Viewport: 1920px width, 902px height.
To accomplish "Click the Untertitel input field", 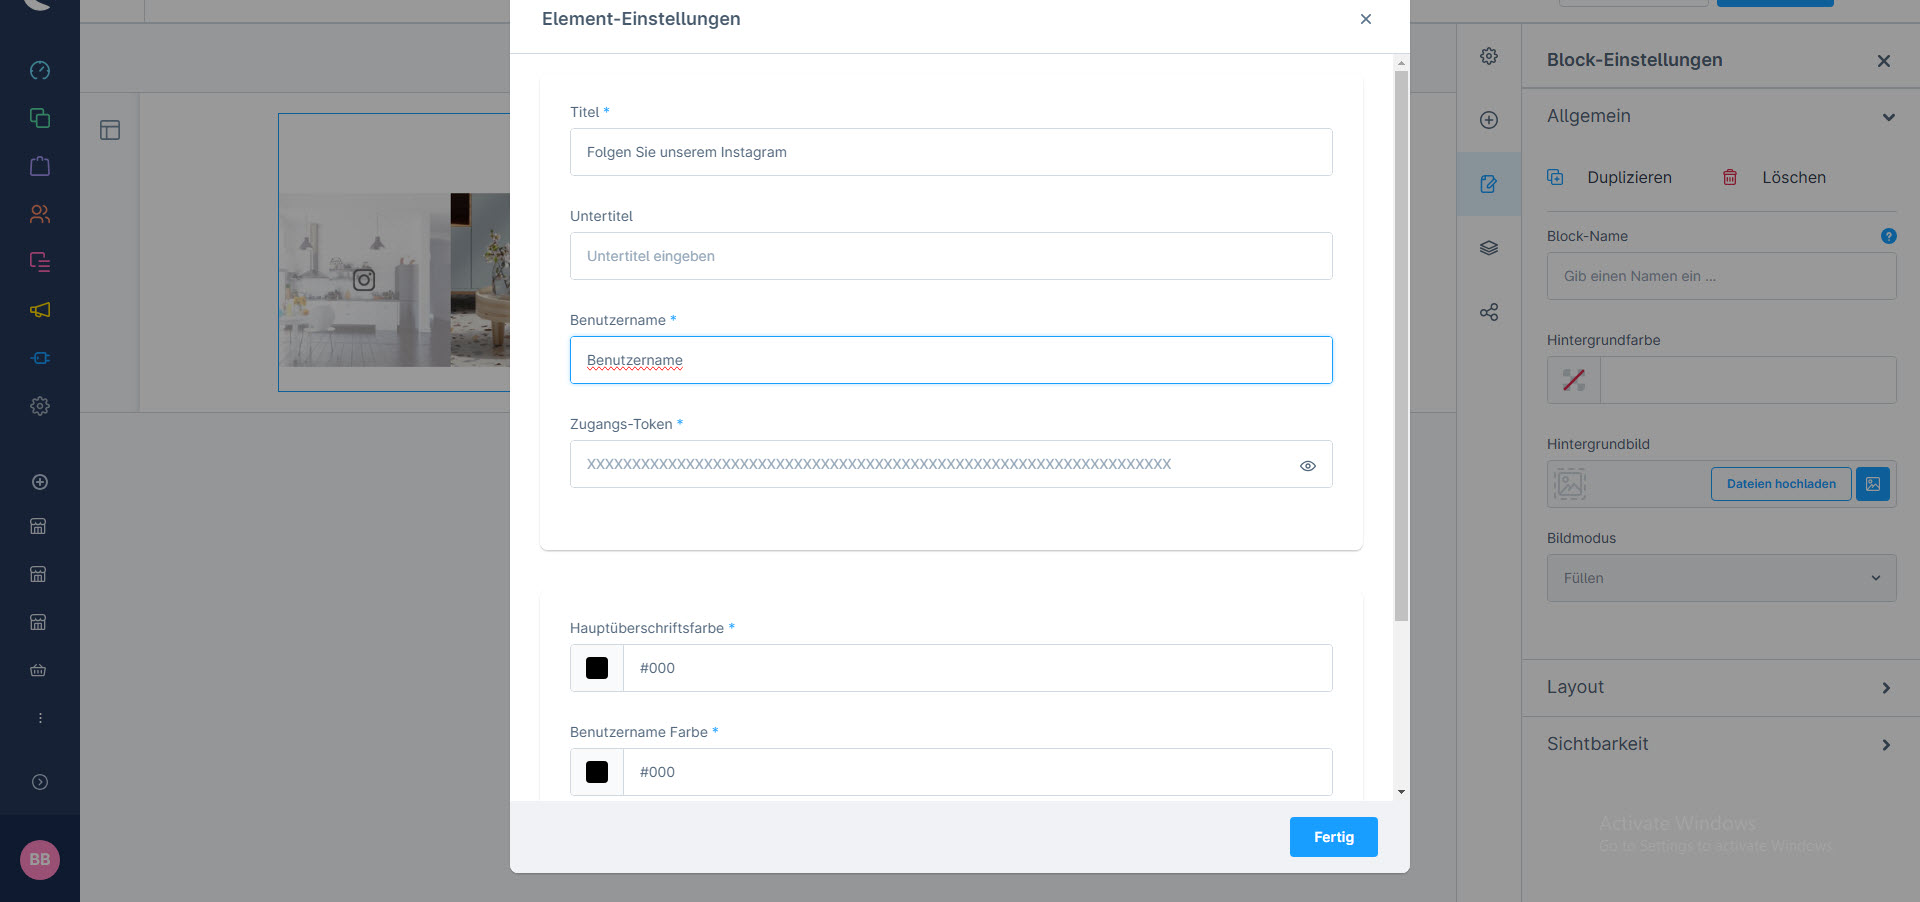I will coord(950,256).
